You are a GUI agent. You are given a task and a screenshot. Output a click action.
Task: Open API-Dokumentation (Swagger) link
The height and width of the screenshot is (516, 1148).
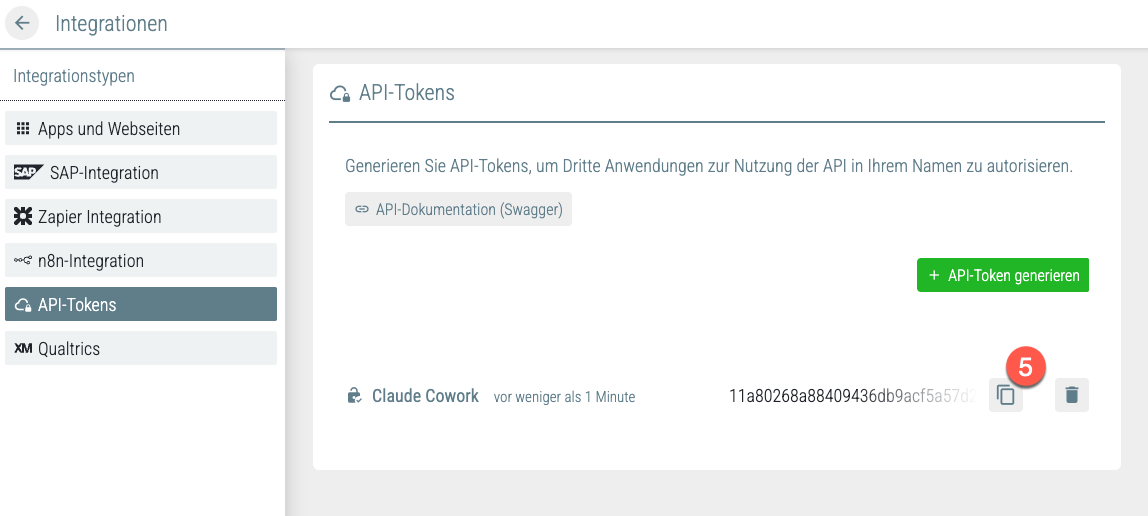[458, 209]
